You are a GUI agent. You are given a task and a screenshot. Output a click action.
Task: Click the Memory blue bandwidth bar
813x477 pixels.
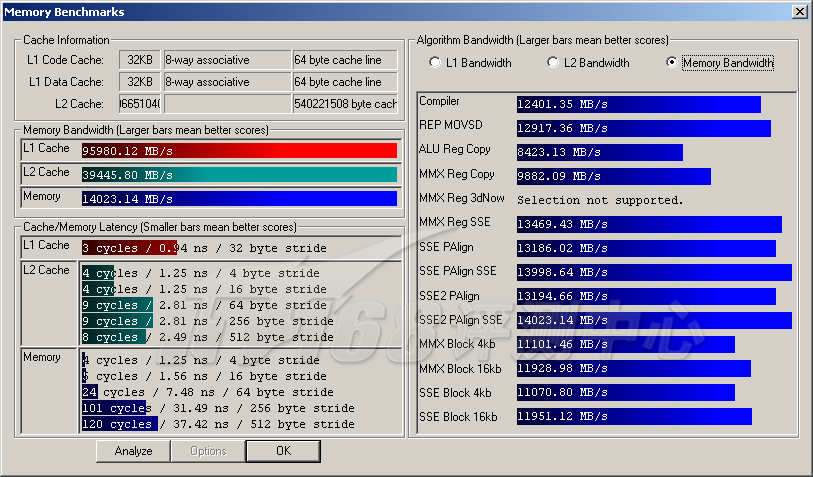click(x=238, y=199)
